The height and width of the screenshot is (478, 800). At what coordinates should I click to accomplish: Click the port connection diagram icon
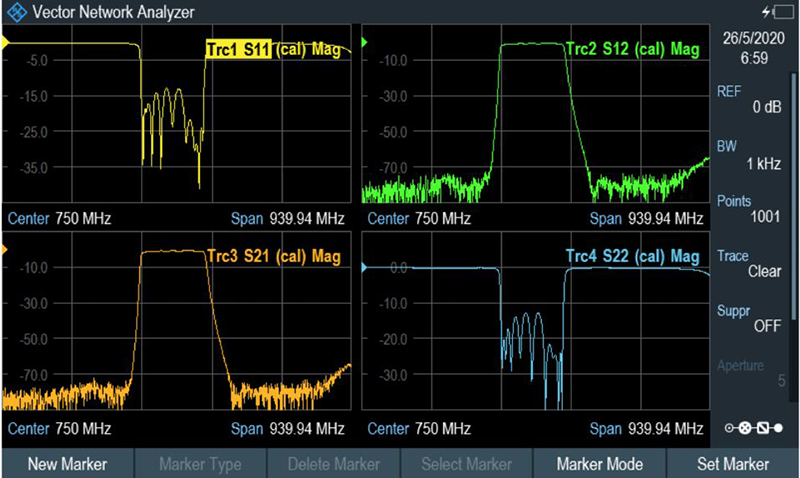click(x=753, y=427)
